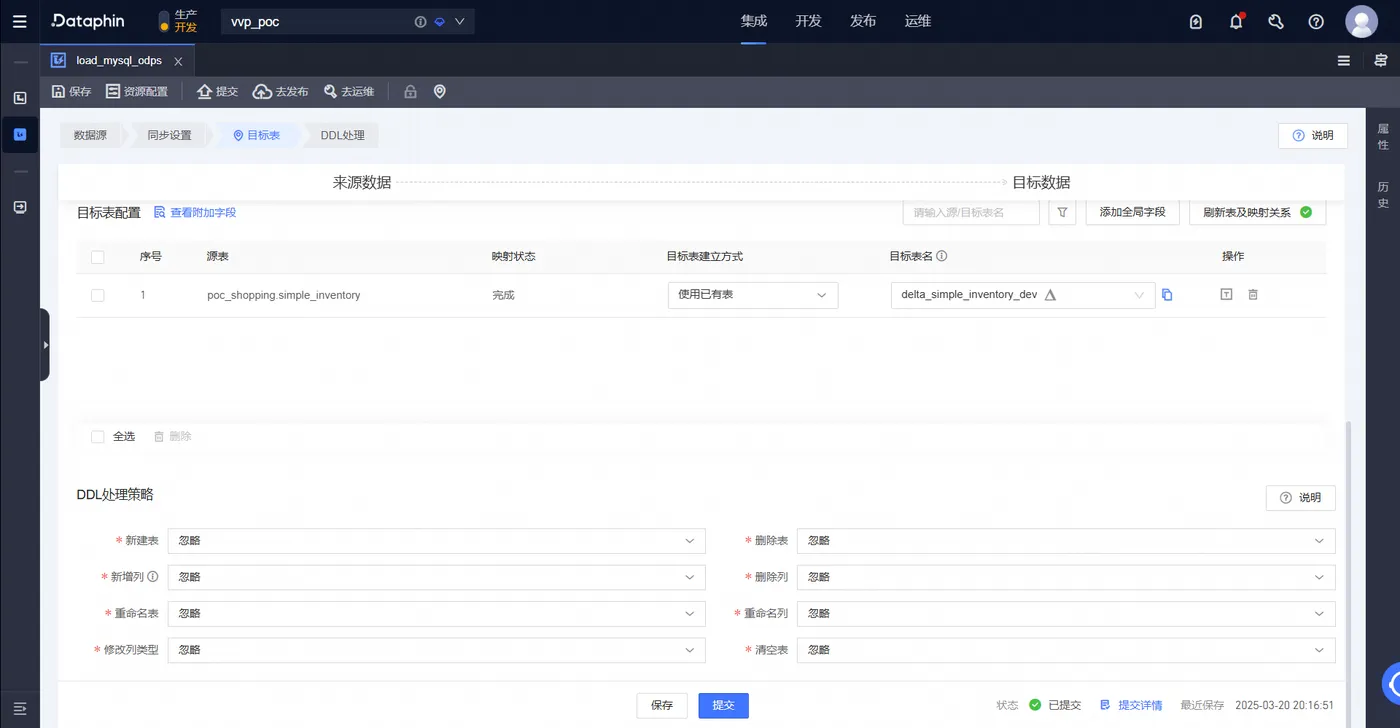Open the task notification bag icon
The image size is (1400, 728).
tap(1196, 21)
